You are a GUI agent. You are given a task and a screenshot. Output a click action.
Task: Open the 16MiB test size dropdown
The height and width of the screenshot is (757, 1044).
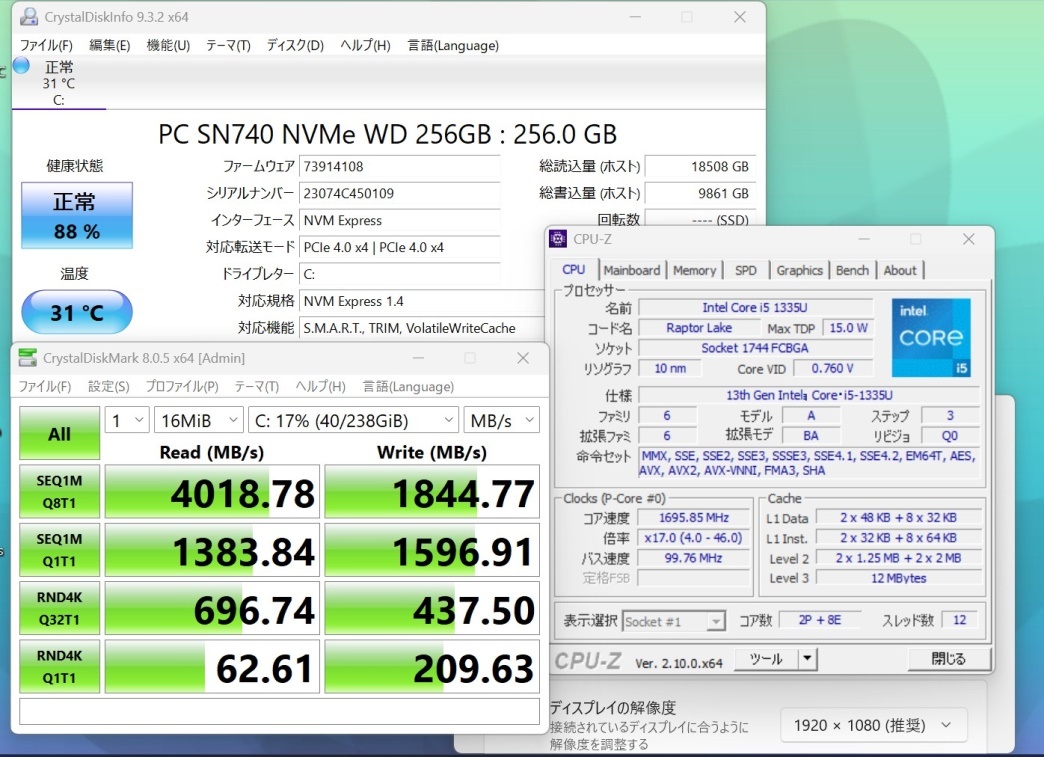(x=198, y=420)
